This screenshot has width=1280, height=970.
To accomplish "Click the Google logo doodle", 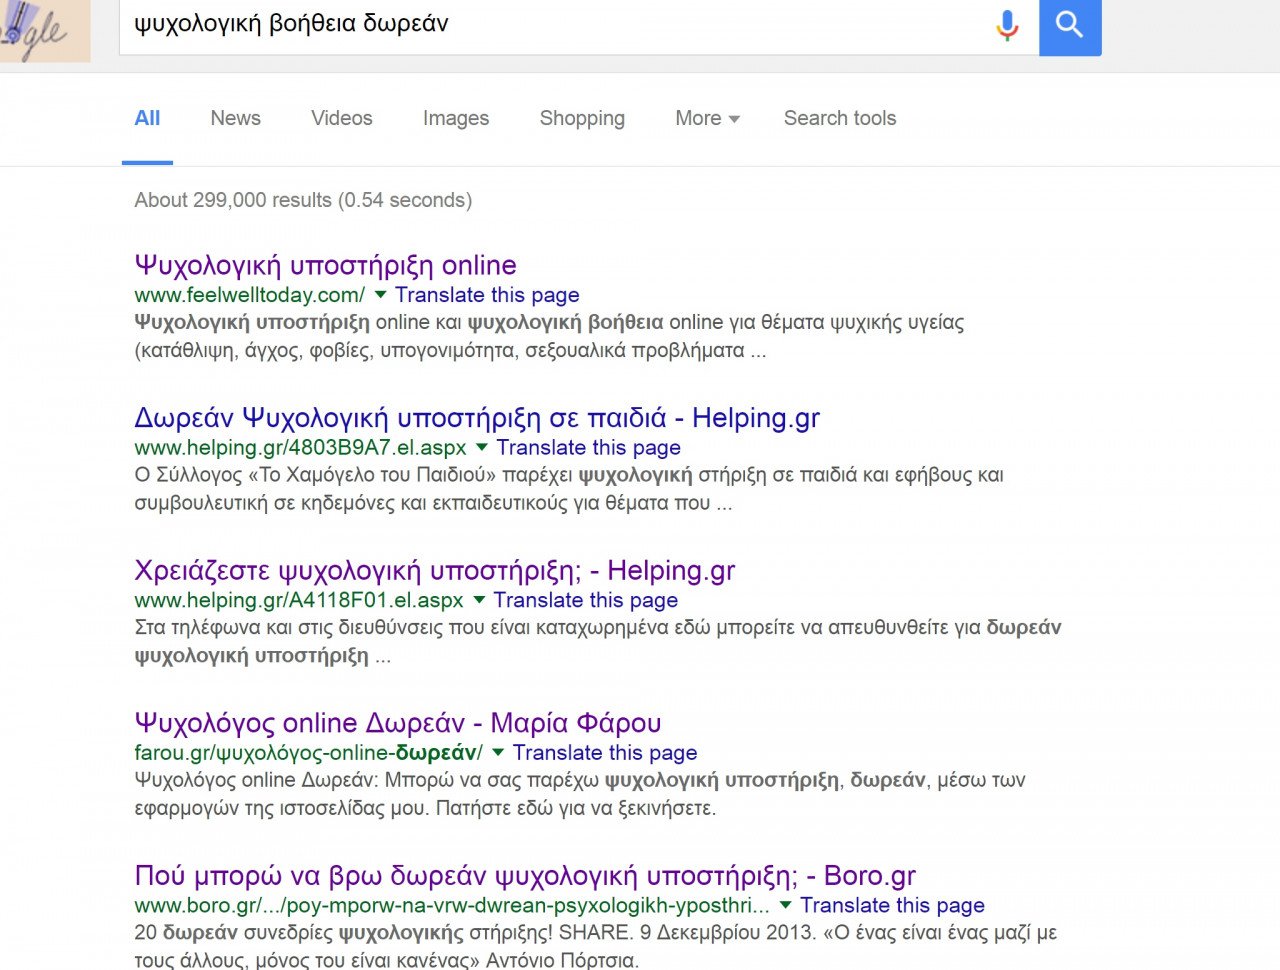I will click(45, 31).
